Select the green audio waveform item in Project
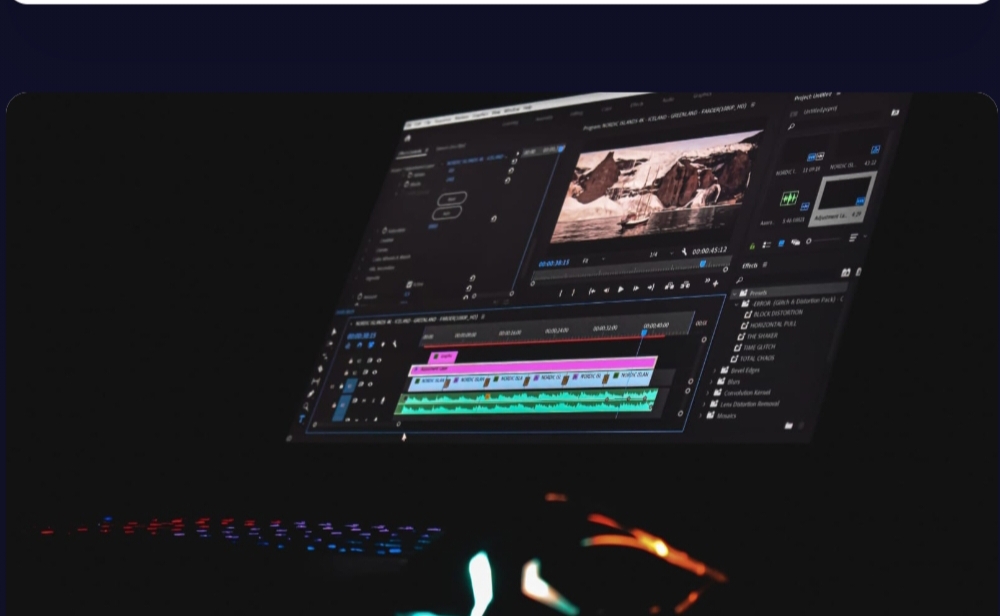 point(789,198)
